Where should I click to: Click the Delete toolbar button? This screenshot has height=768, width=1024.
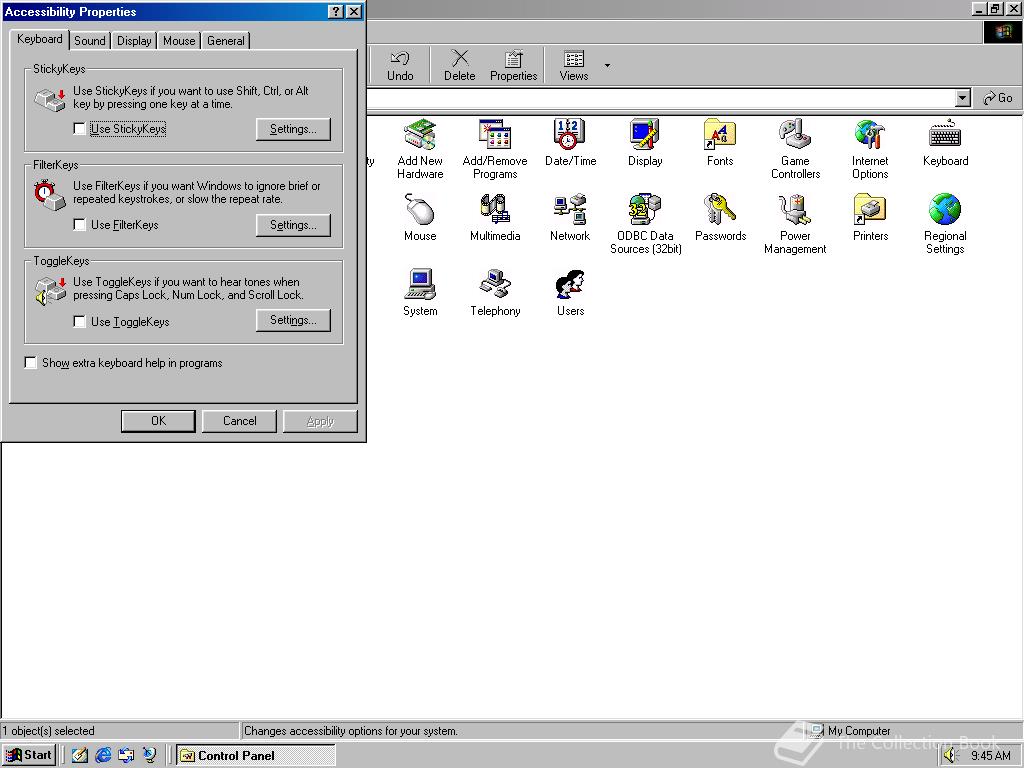[460, 66]
